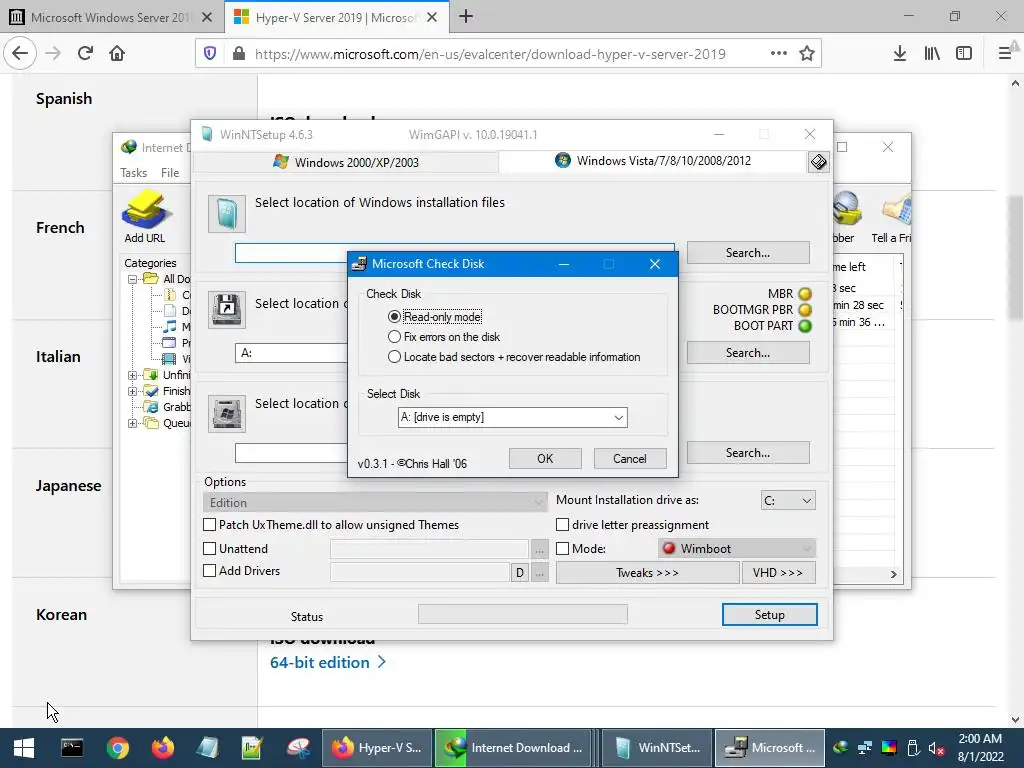This screenshot has width=1024, height=768.
Task: Open VHD >>> options
Action: [778, 573]
